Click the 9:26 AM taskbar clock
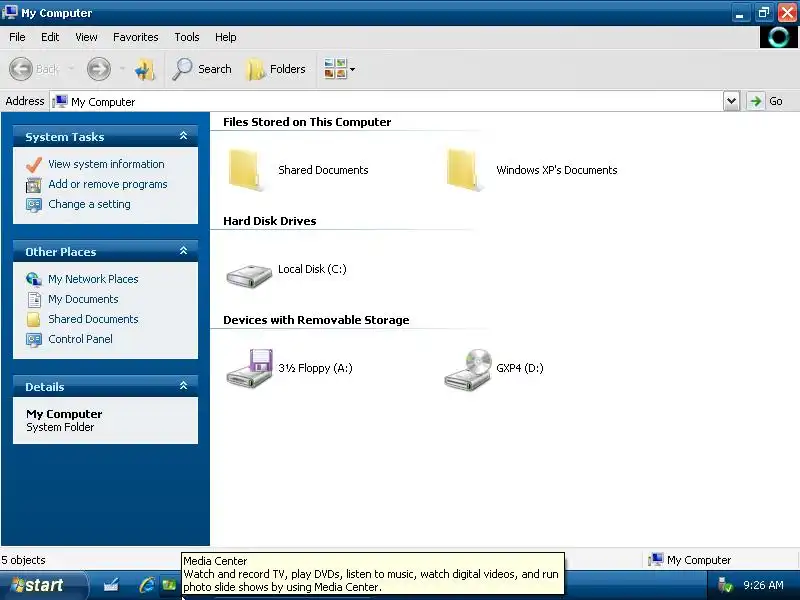The image size is (800, 600). pos(763,585)
